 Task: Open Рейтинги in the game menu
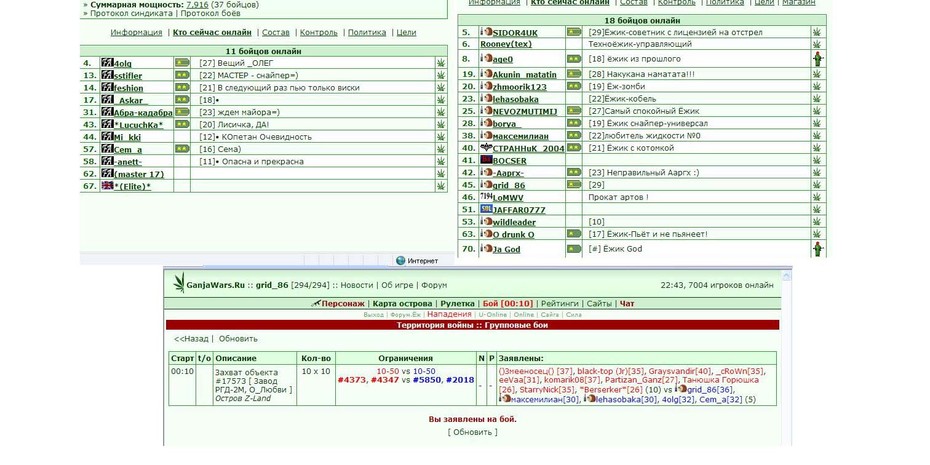click(560, 304)
